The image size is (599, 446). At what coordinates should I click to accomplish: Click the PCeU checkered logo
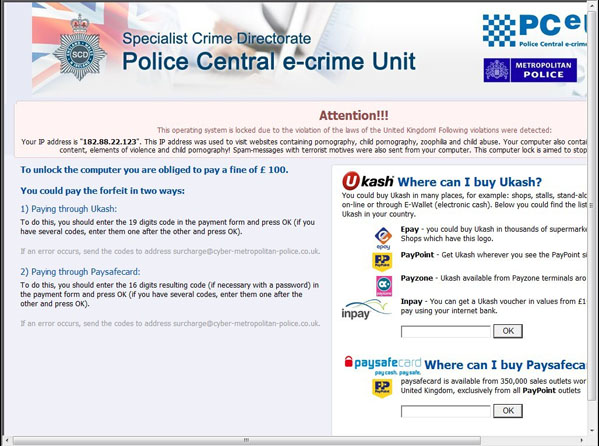click(535, 30)
